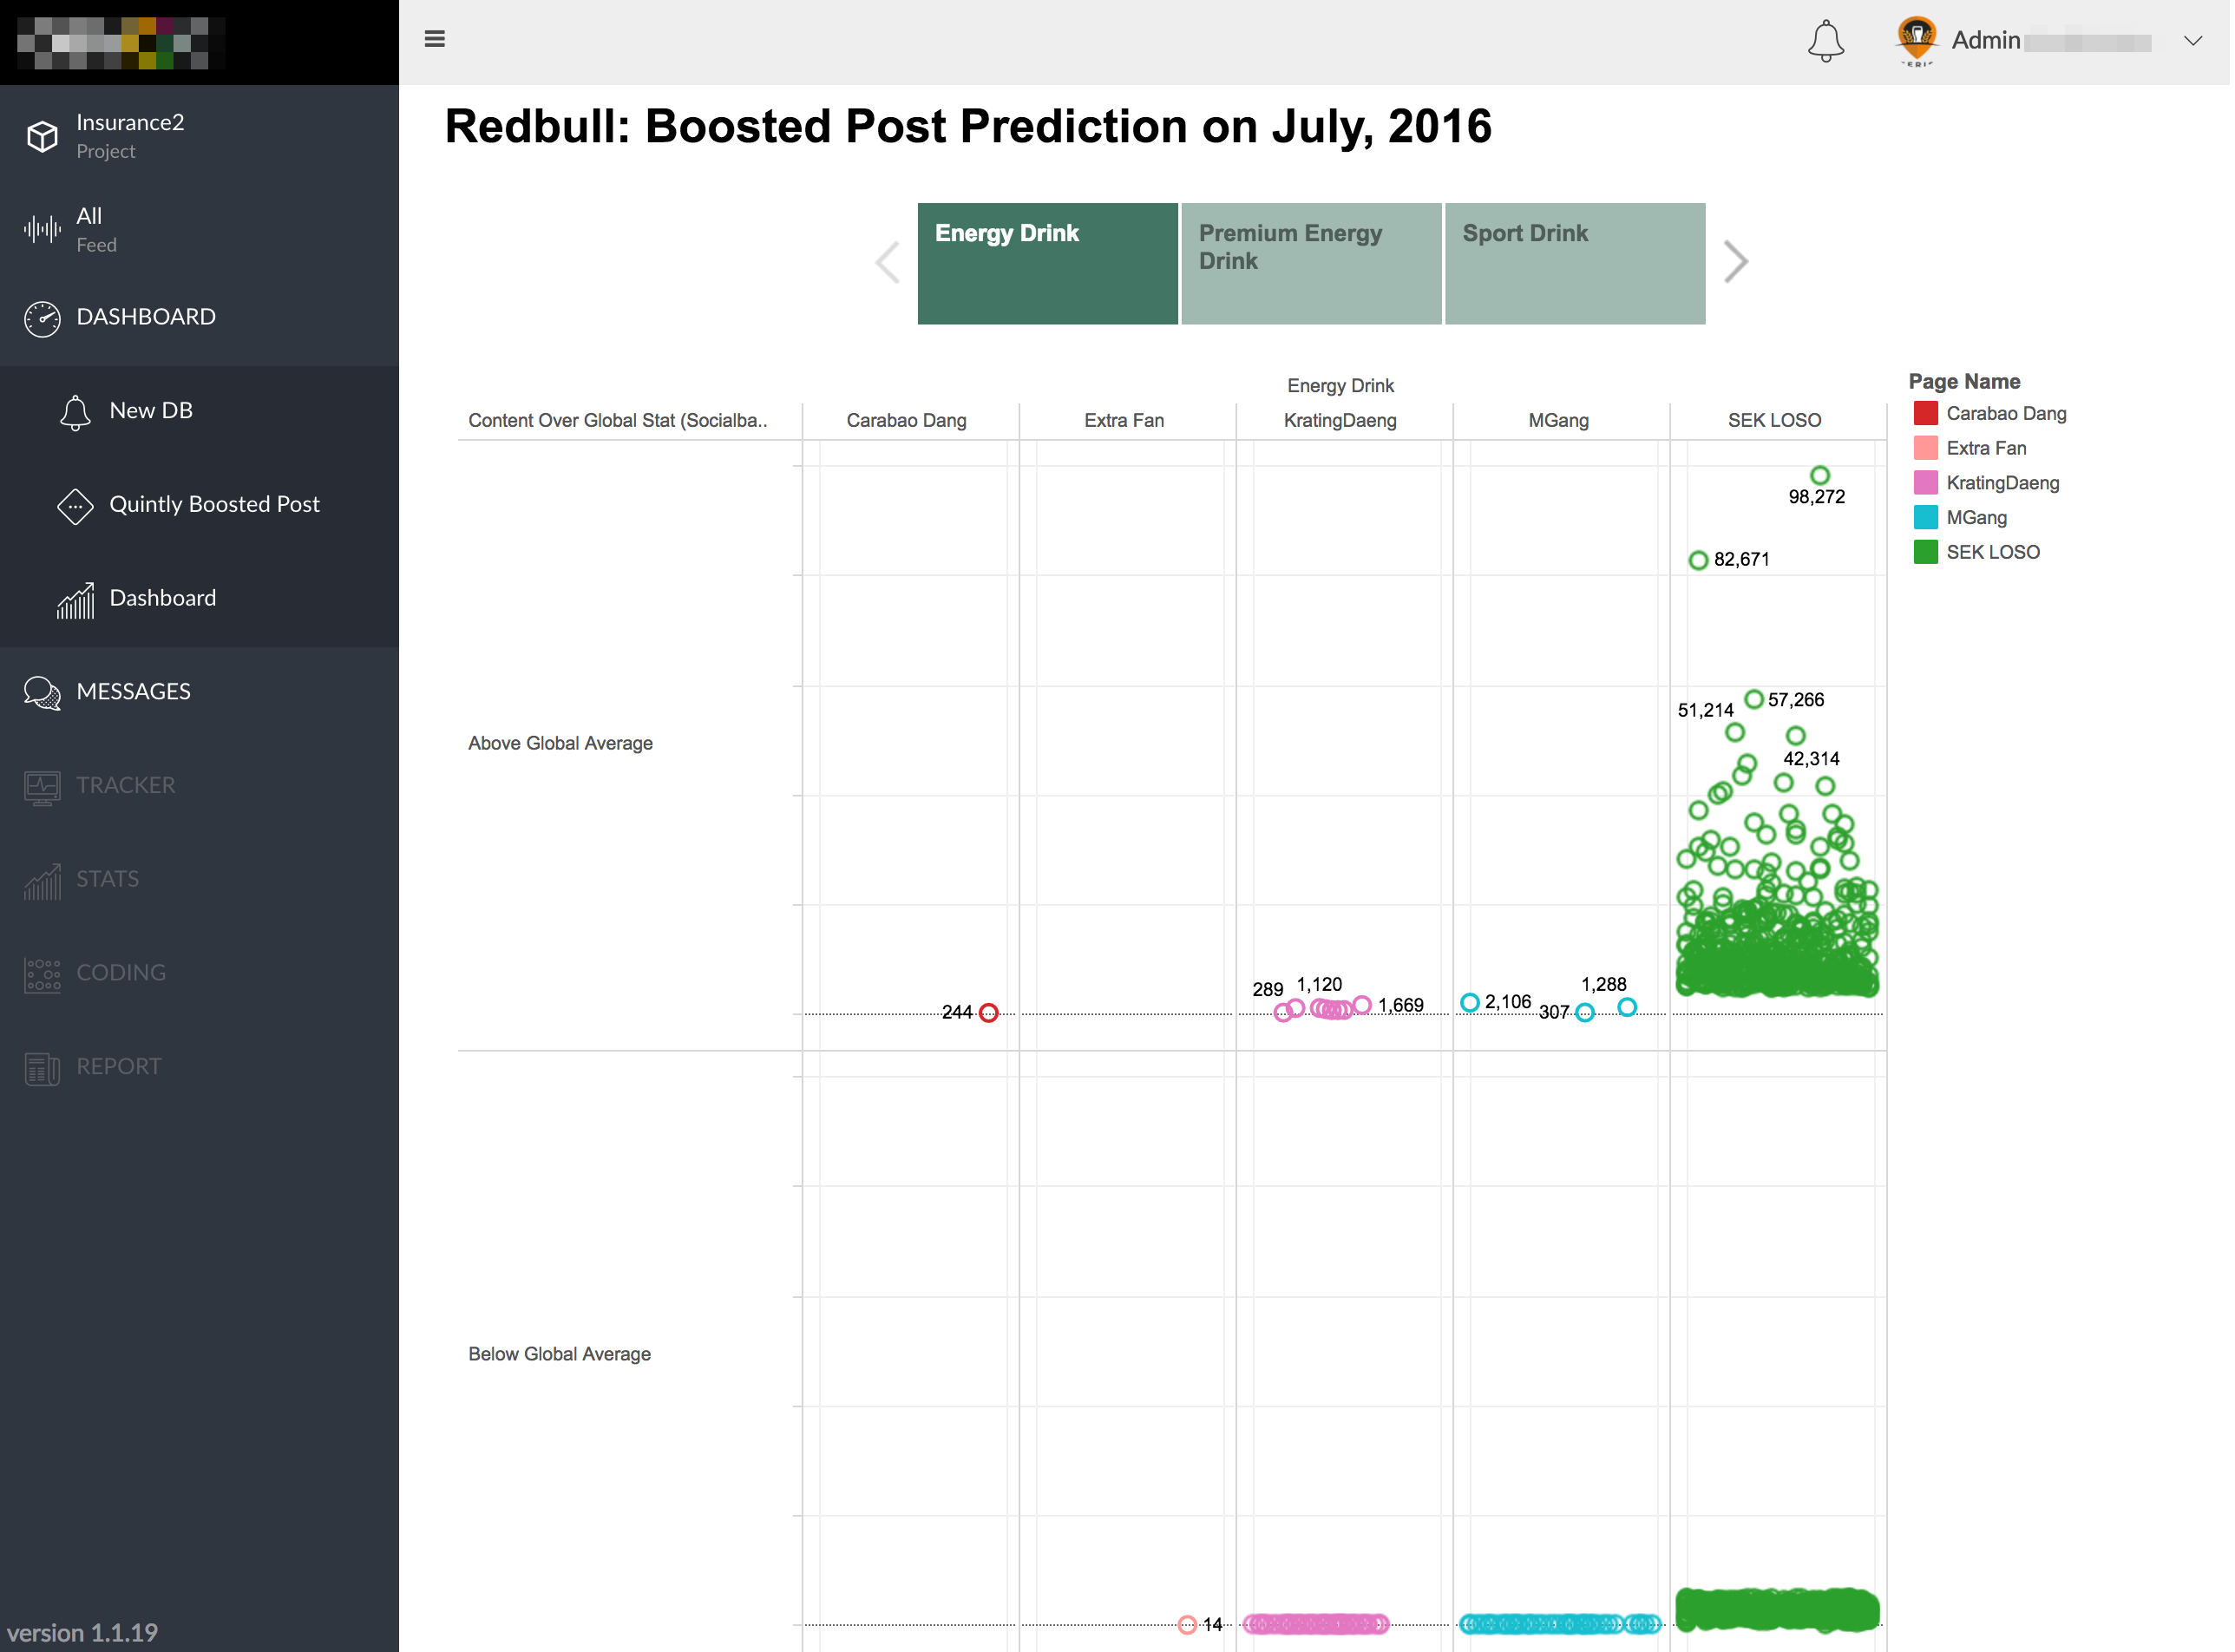The width and height of the screenshot is (2235, 1652).
Task: Open the Insurance2 Project item
Action: point(200,136)
